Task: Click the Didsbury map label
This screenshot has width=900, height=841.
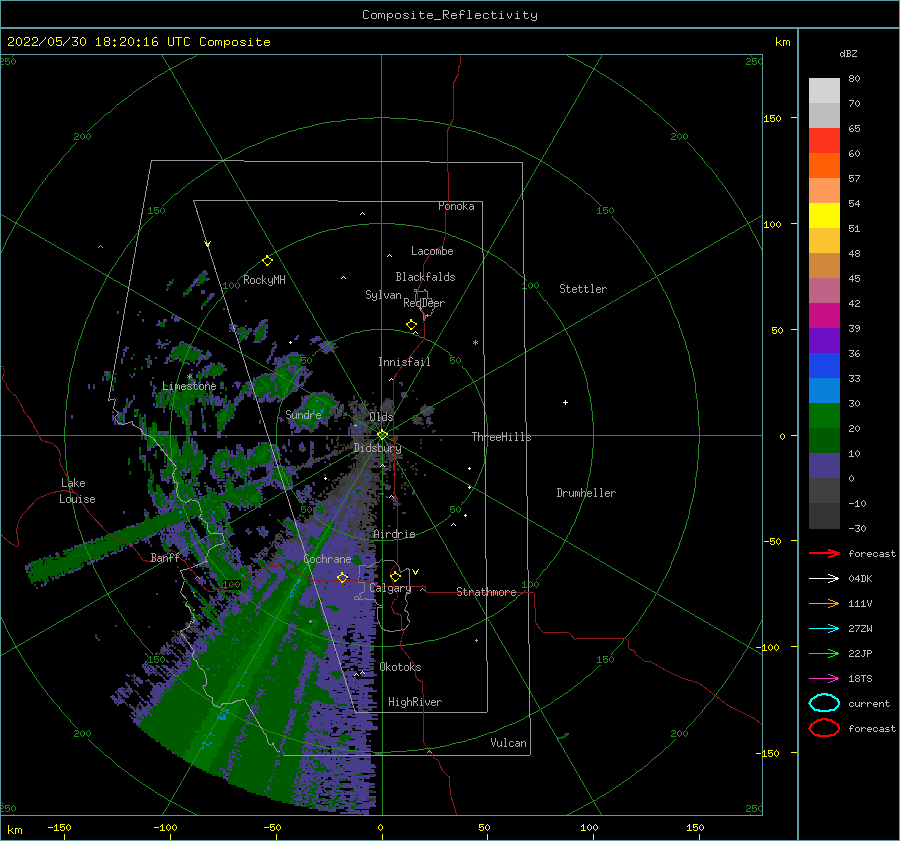Action: (377, 448)
